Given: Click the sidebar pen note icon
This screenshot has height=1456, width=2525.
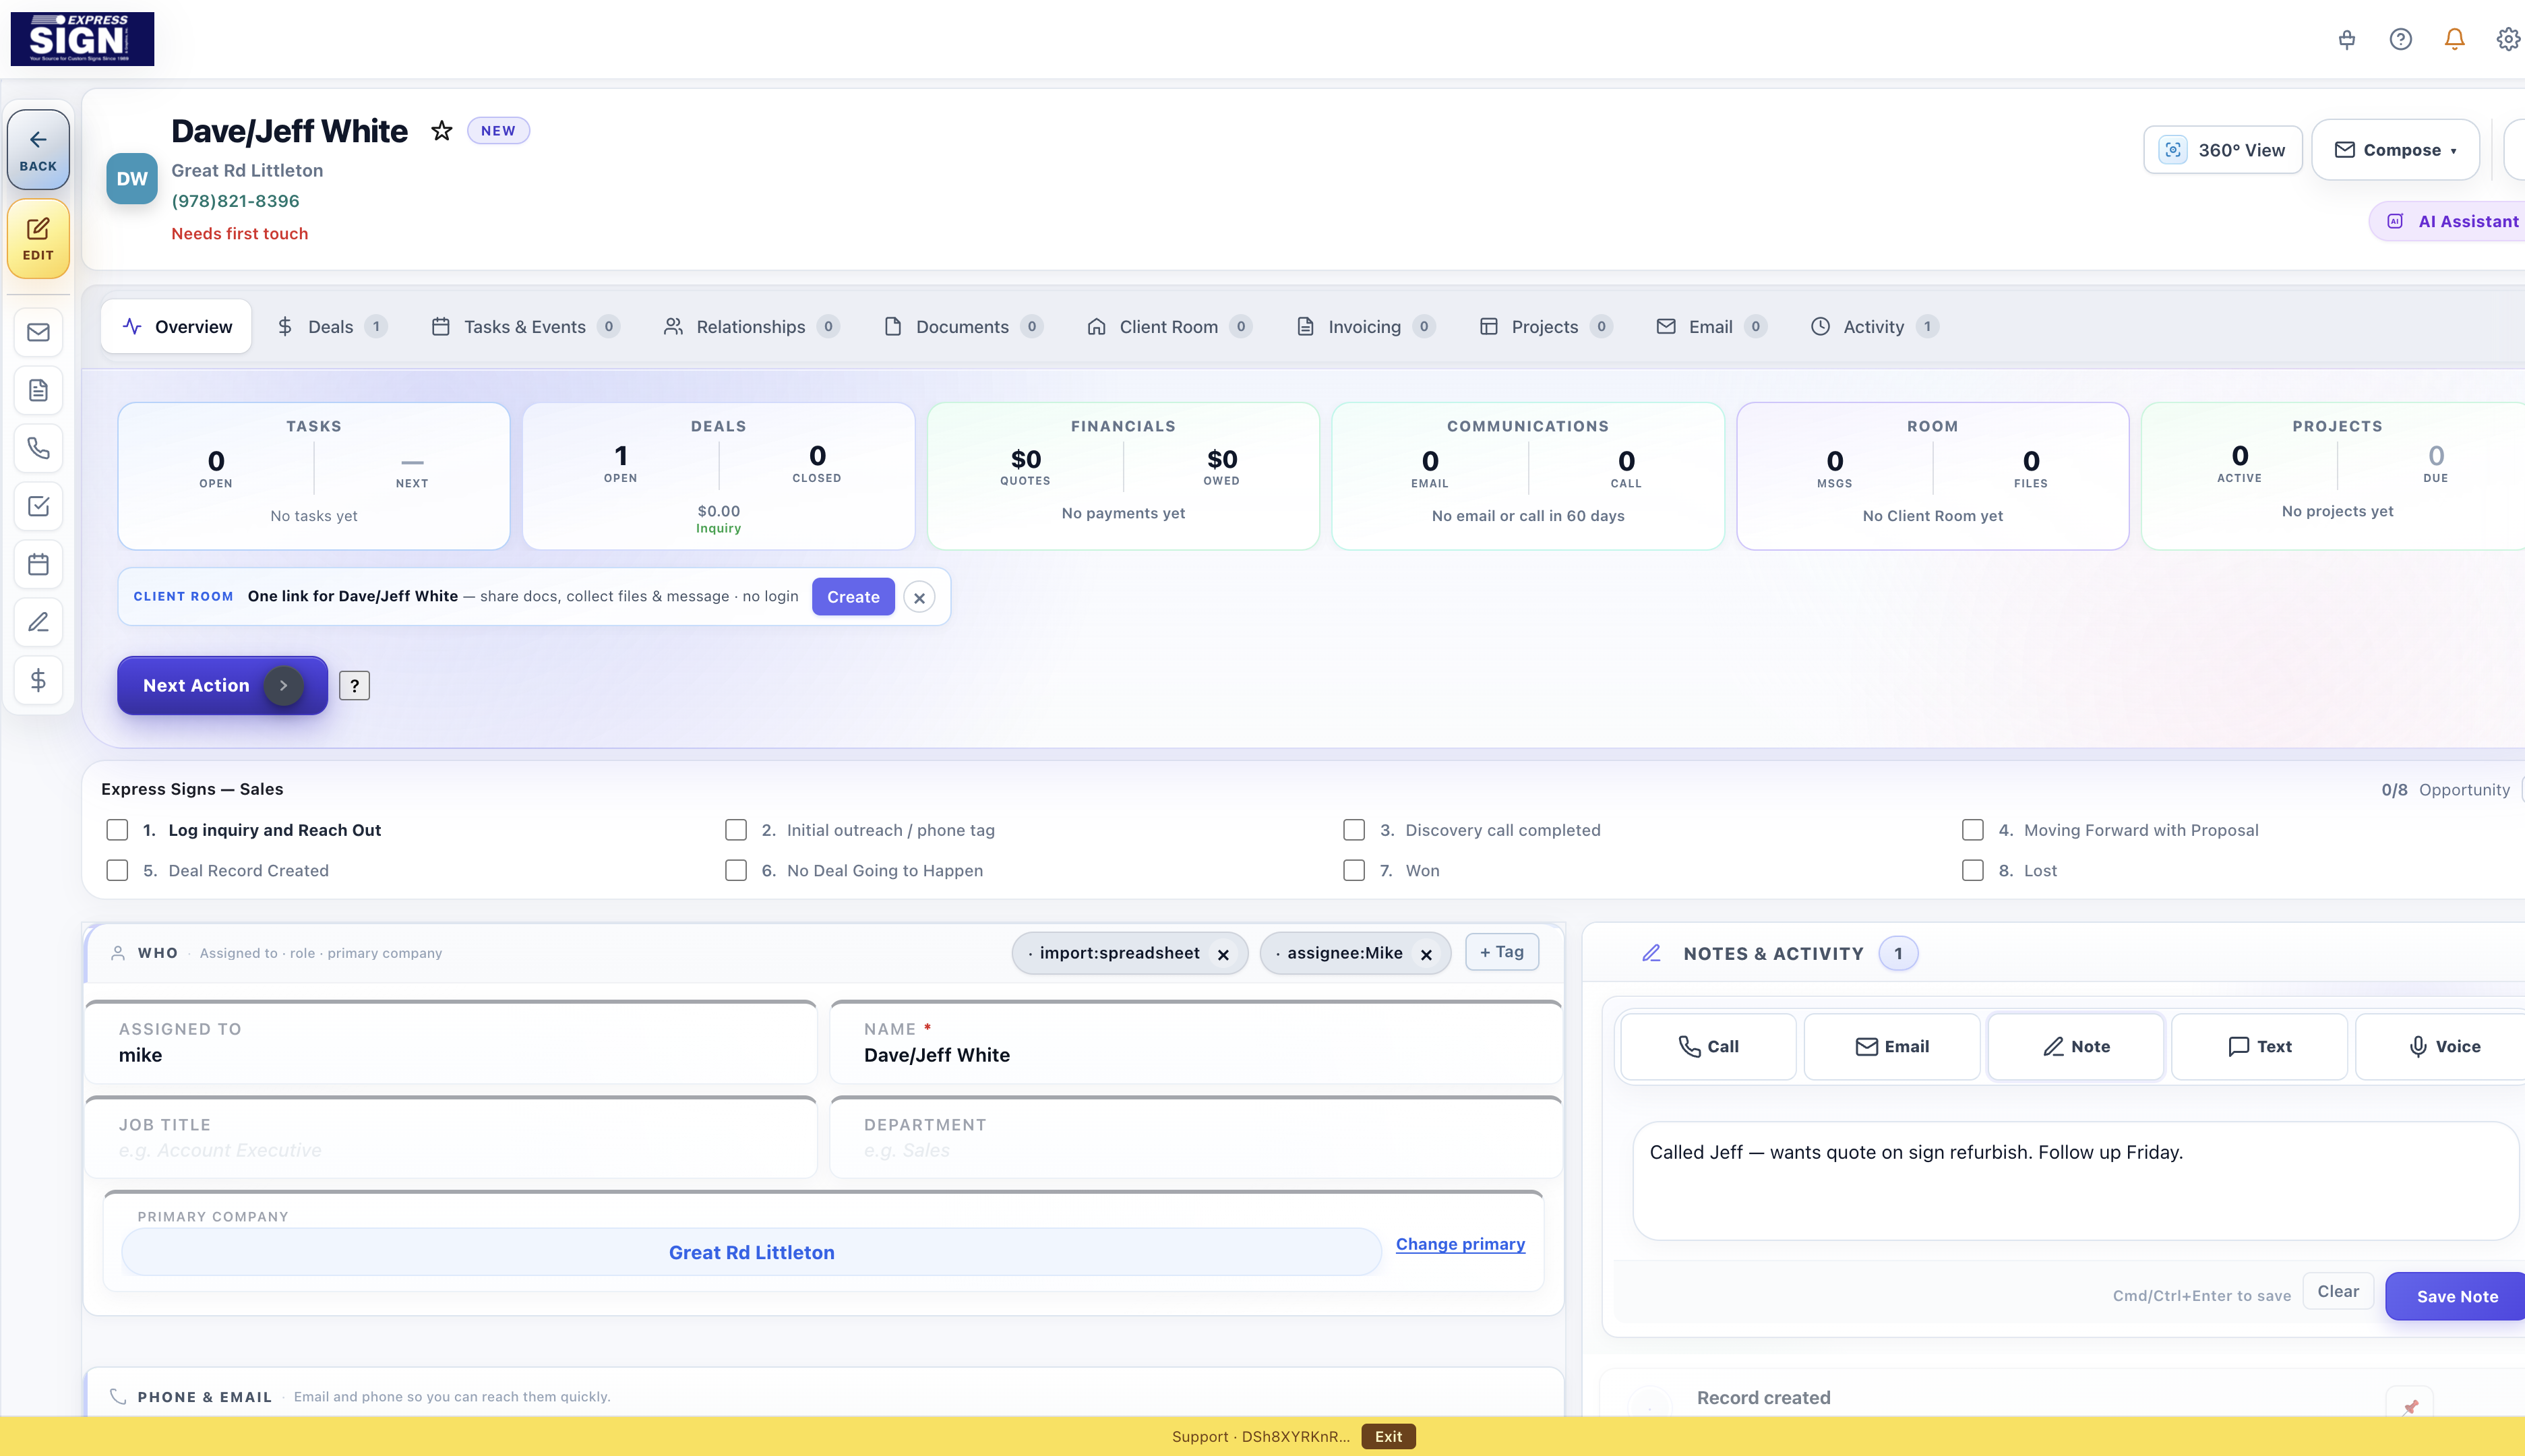Looking at the screenshot, I should pos(38,622).
